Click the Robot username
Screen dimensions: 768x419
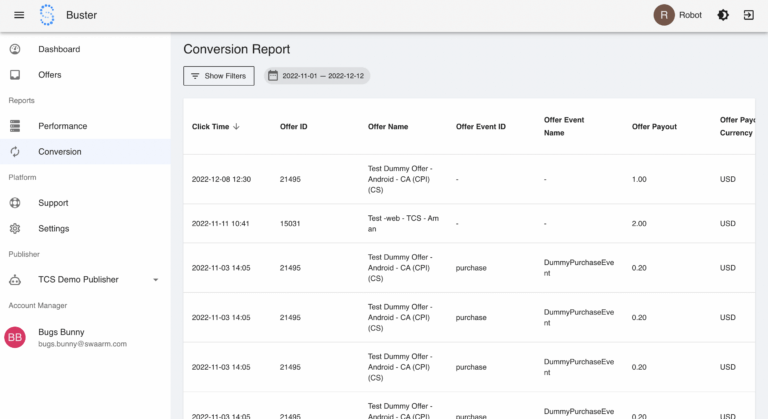point(690,15)
